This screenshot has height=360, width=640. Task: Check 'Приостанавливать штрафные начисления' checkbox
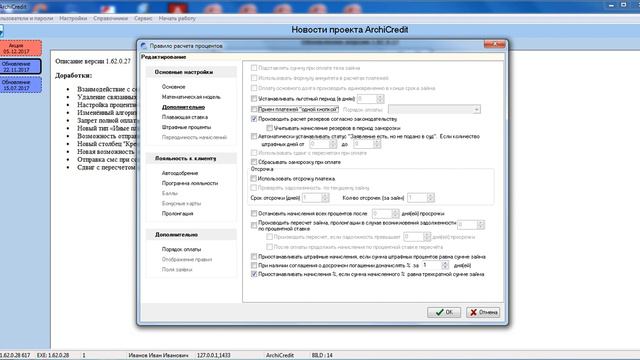pyautogui.click(x=254, y=257)
